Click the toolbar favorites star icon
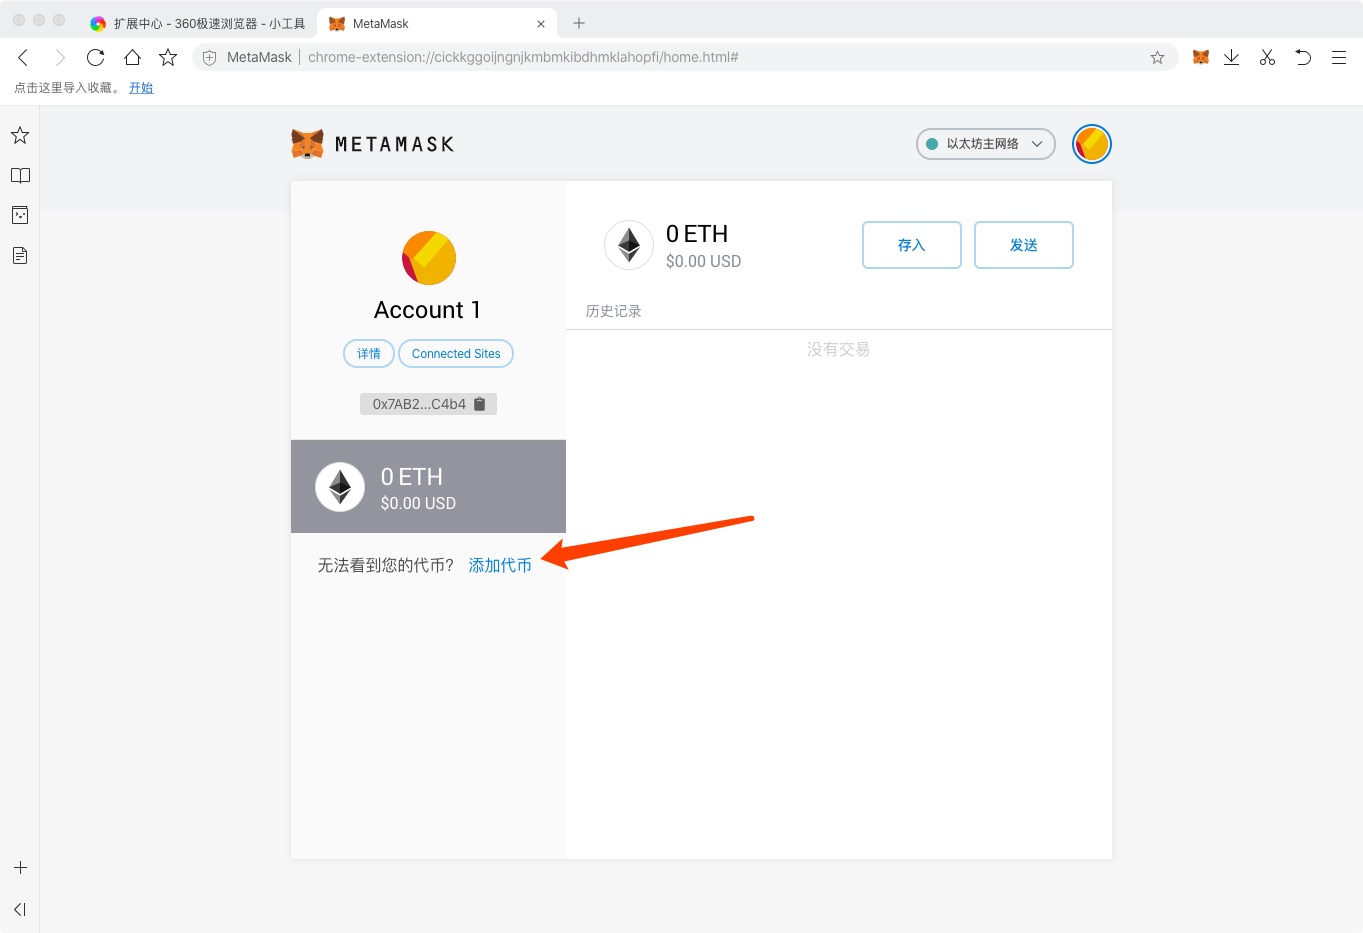The image size is (1363, 933). 168,57
